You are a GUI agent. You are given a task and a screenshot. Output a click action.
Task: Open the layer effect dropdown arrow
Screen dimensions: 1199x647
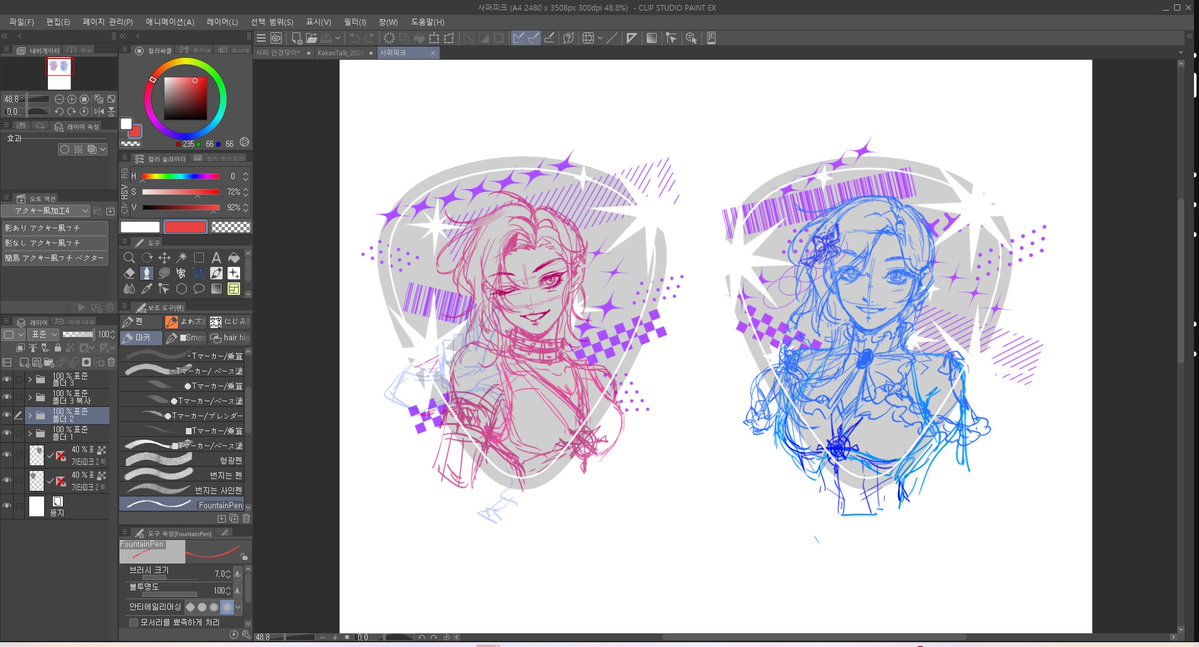pos(102,149)
